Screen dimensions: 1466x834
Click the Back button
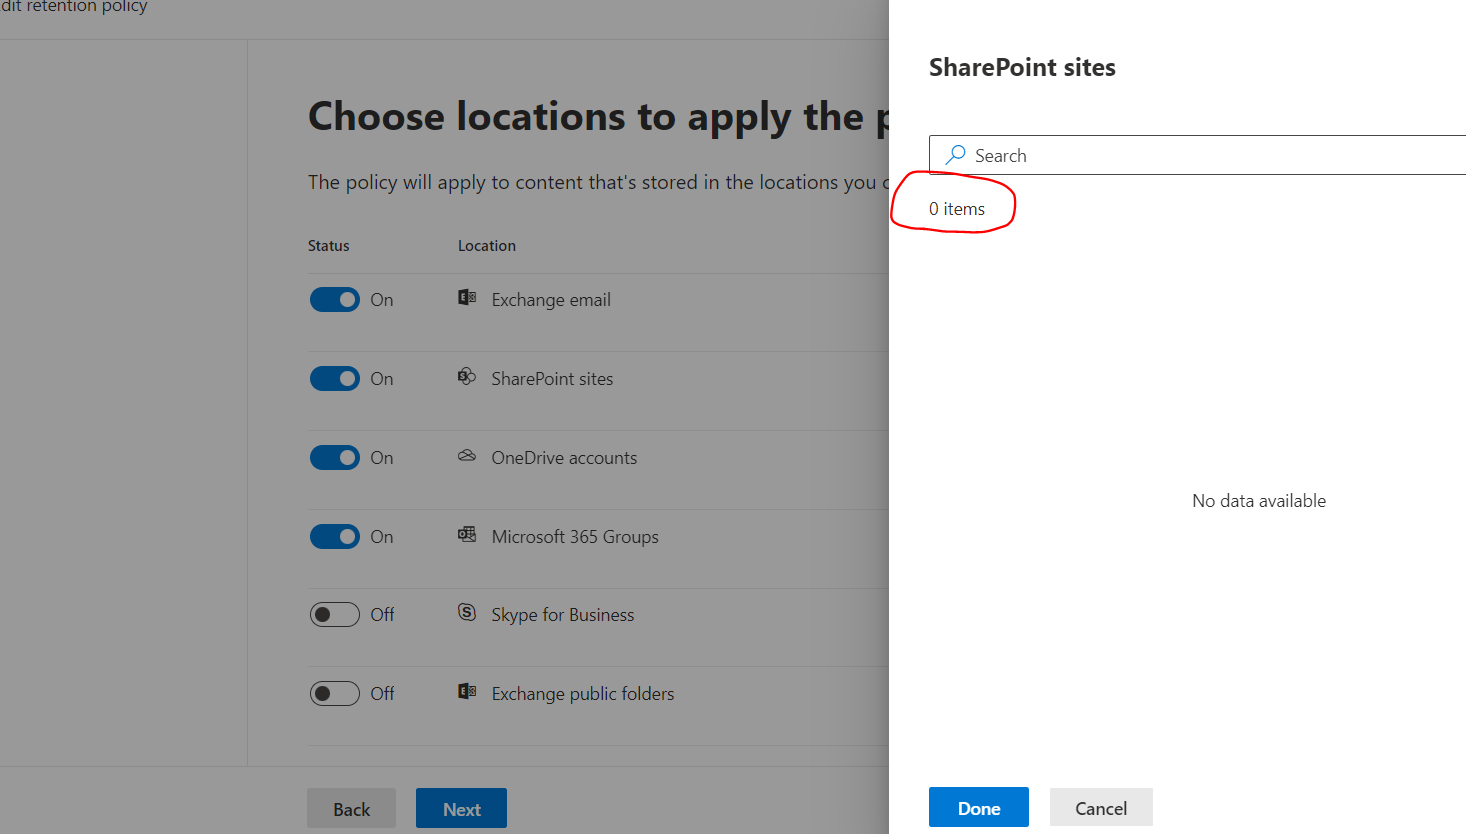[x=351, y=809]
